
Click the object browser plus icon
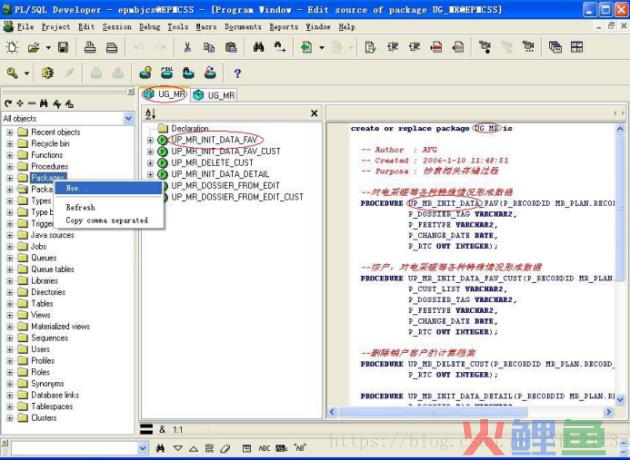click(x=20, y=104)
